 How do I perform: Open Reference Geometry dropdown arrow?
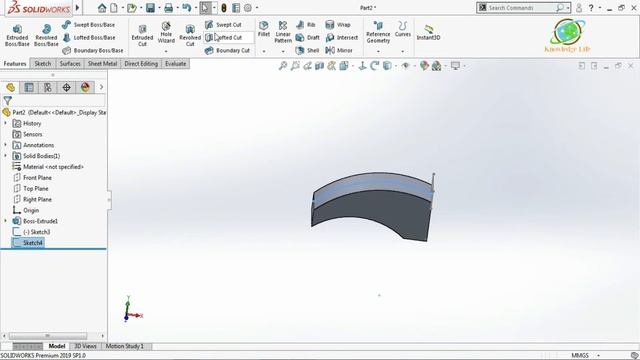(378, 51)
